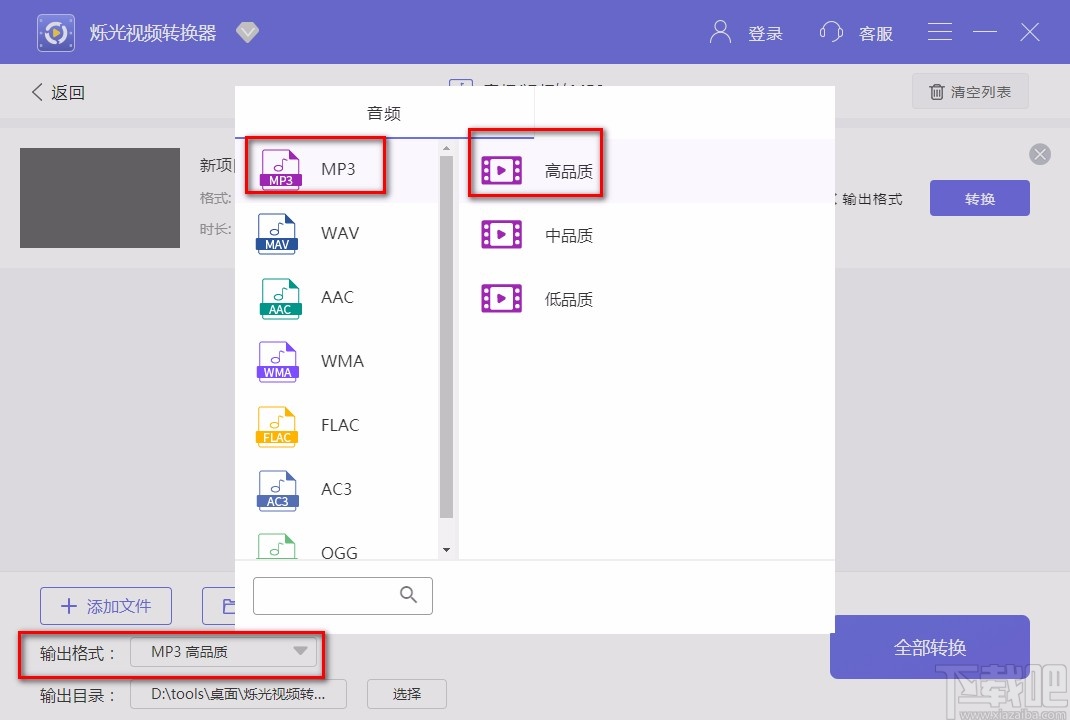
Task: Click the 客服 customer service icon
Action: [x=831, y=32]
